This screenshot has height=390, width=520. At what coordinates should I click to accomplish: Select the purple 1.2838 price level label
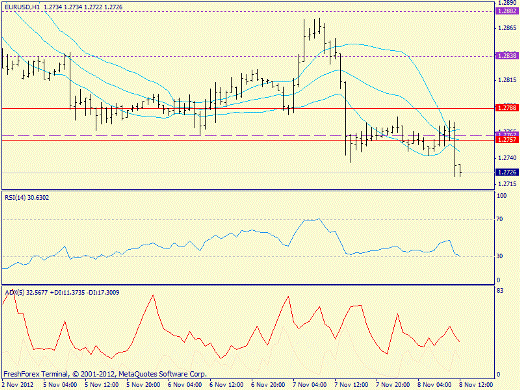click(x=507, y=56)
